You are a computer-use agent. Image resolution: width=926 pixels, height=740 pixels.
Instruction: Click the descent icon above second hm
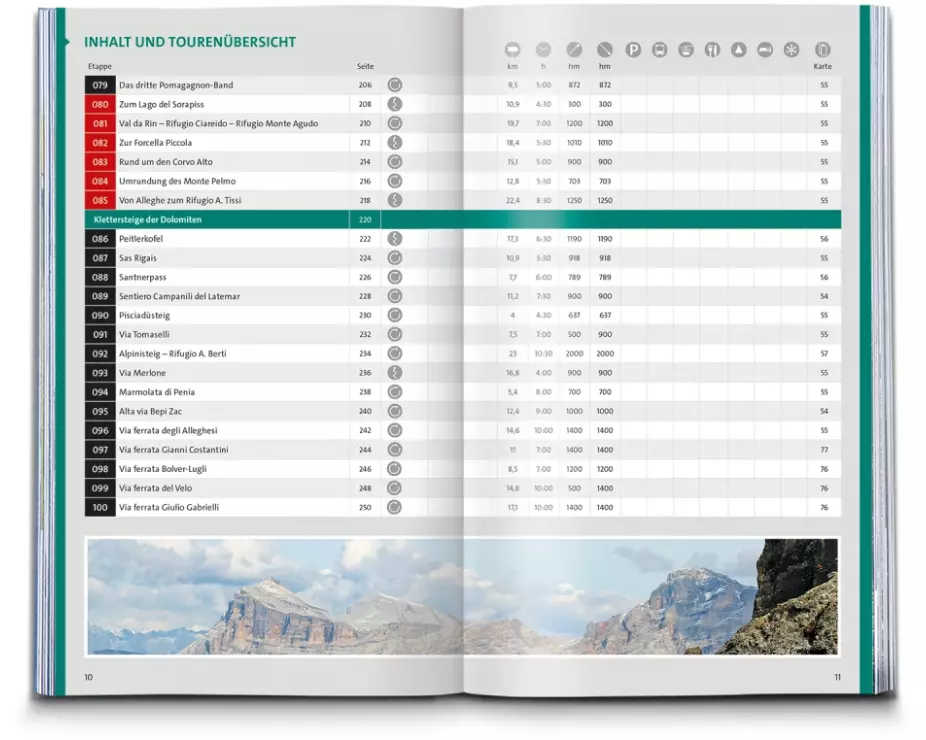[x=604, y=49]
